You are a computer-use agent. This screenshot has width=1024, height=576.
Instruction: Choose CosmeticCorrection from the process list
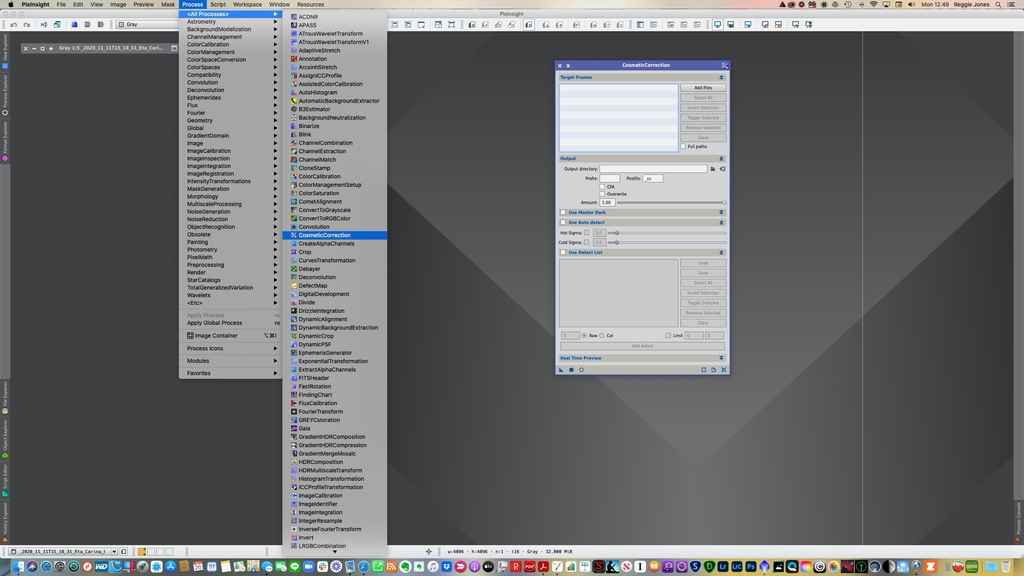click(x=334, y=235)
